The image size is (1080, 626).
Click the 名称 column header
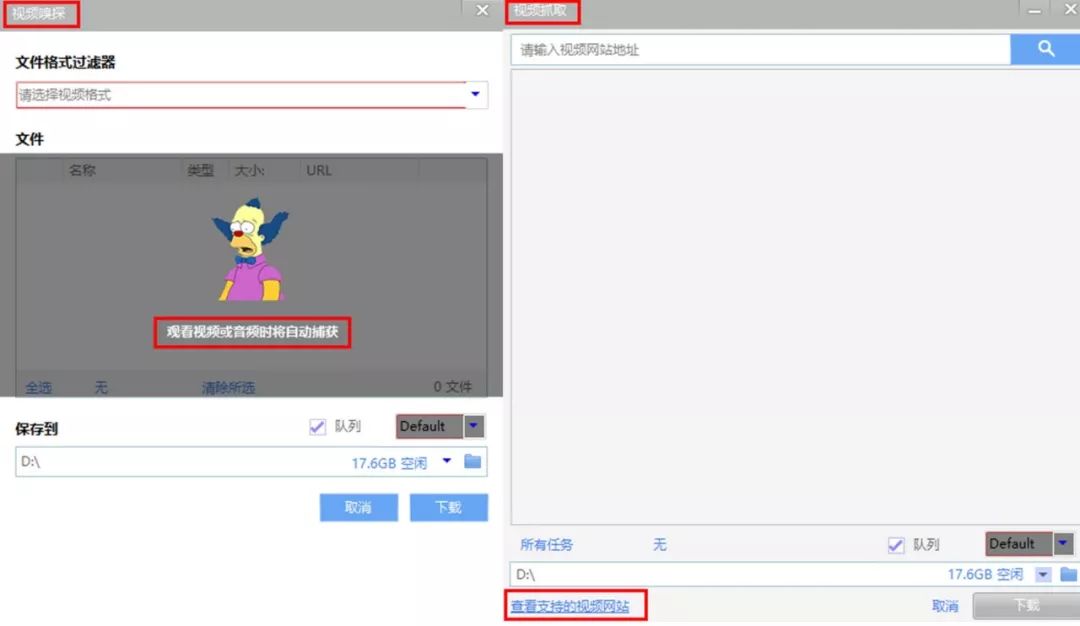coord(83,170)
